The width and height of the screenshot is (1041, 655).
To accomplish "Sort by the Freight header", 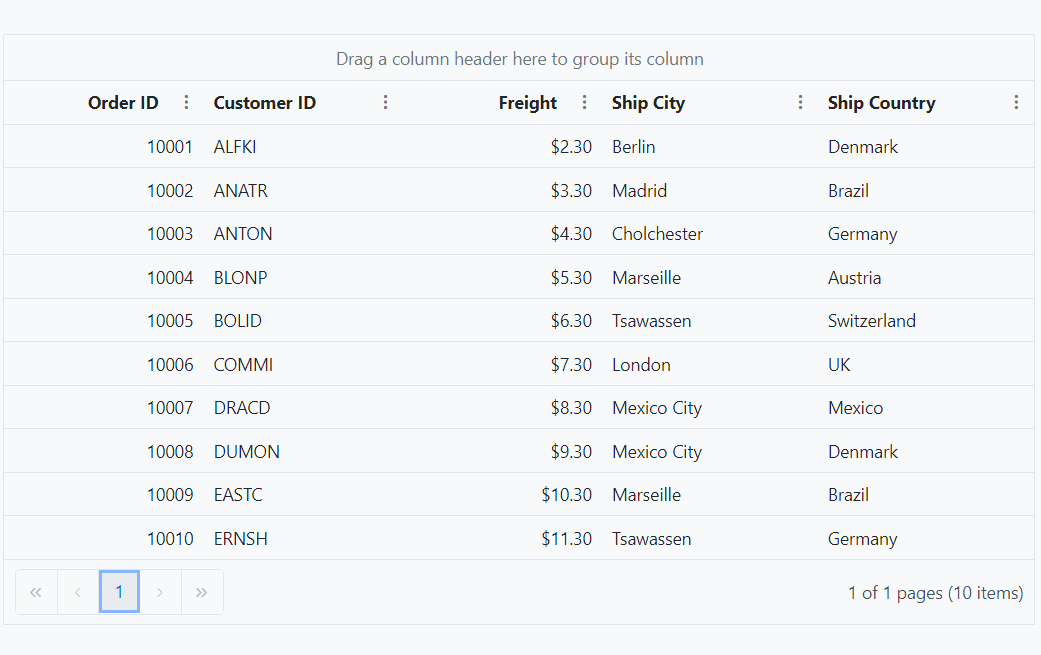I will (528, 103).
